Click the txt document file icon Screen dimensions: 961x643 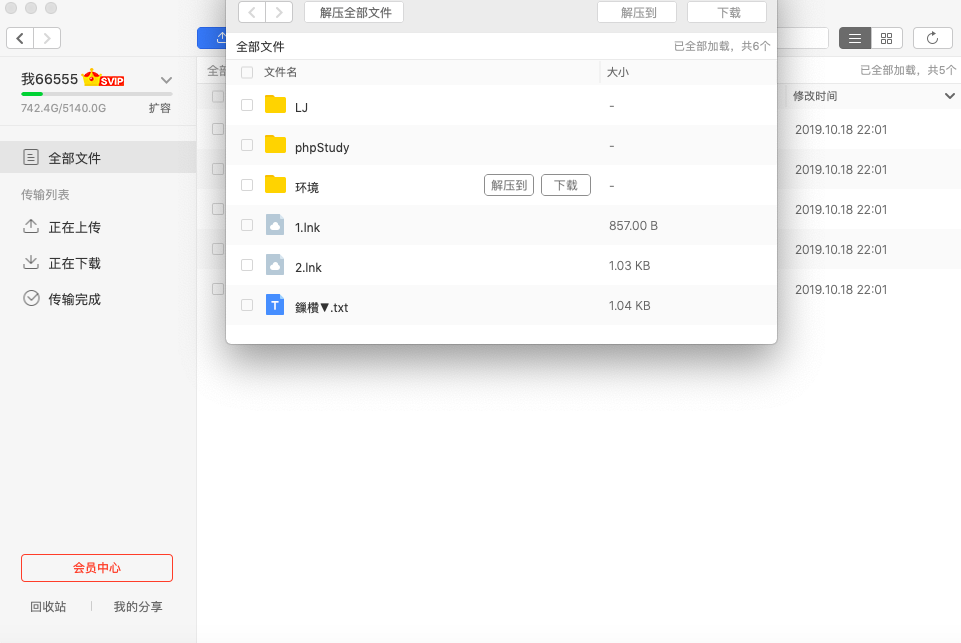pos(276,306)
